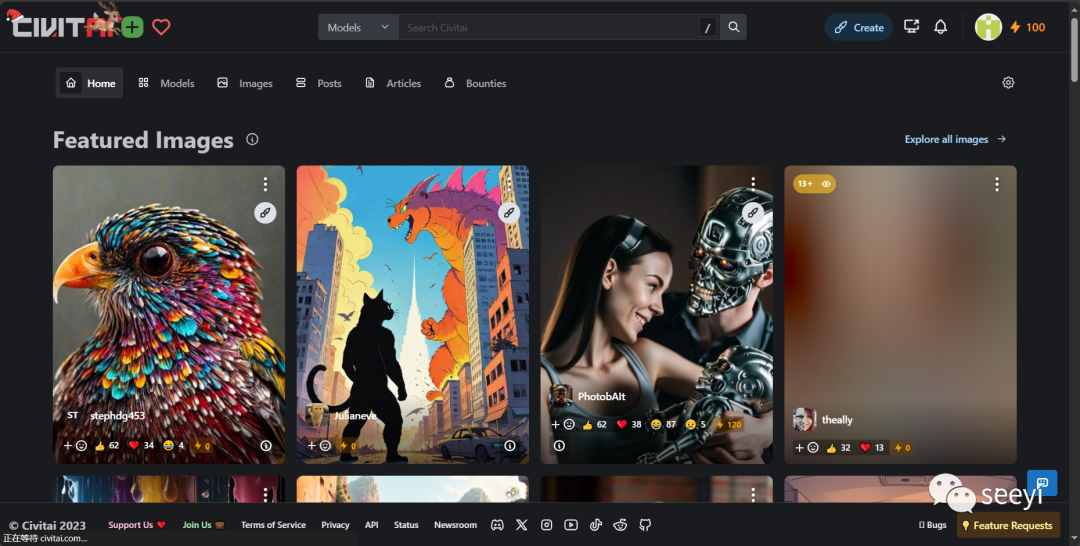The image size is (1080, 546).
Task: Open the user avatar account menu
Action: click(x=988, y=27)
